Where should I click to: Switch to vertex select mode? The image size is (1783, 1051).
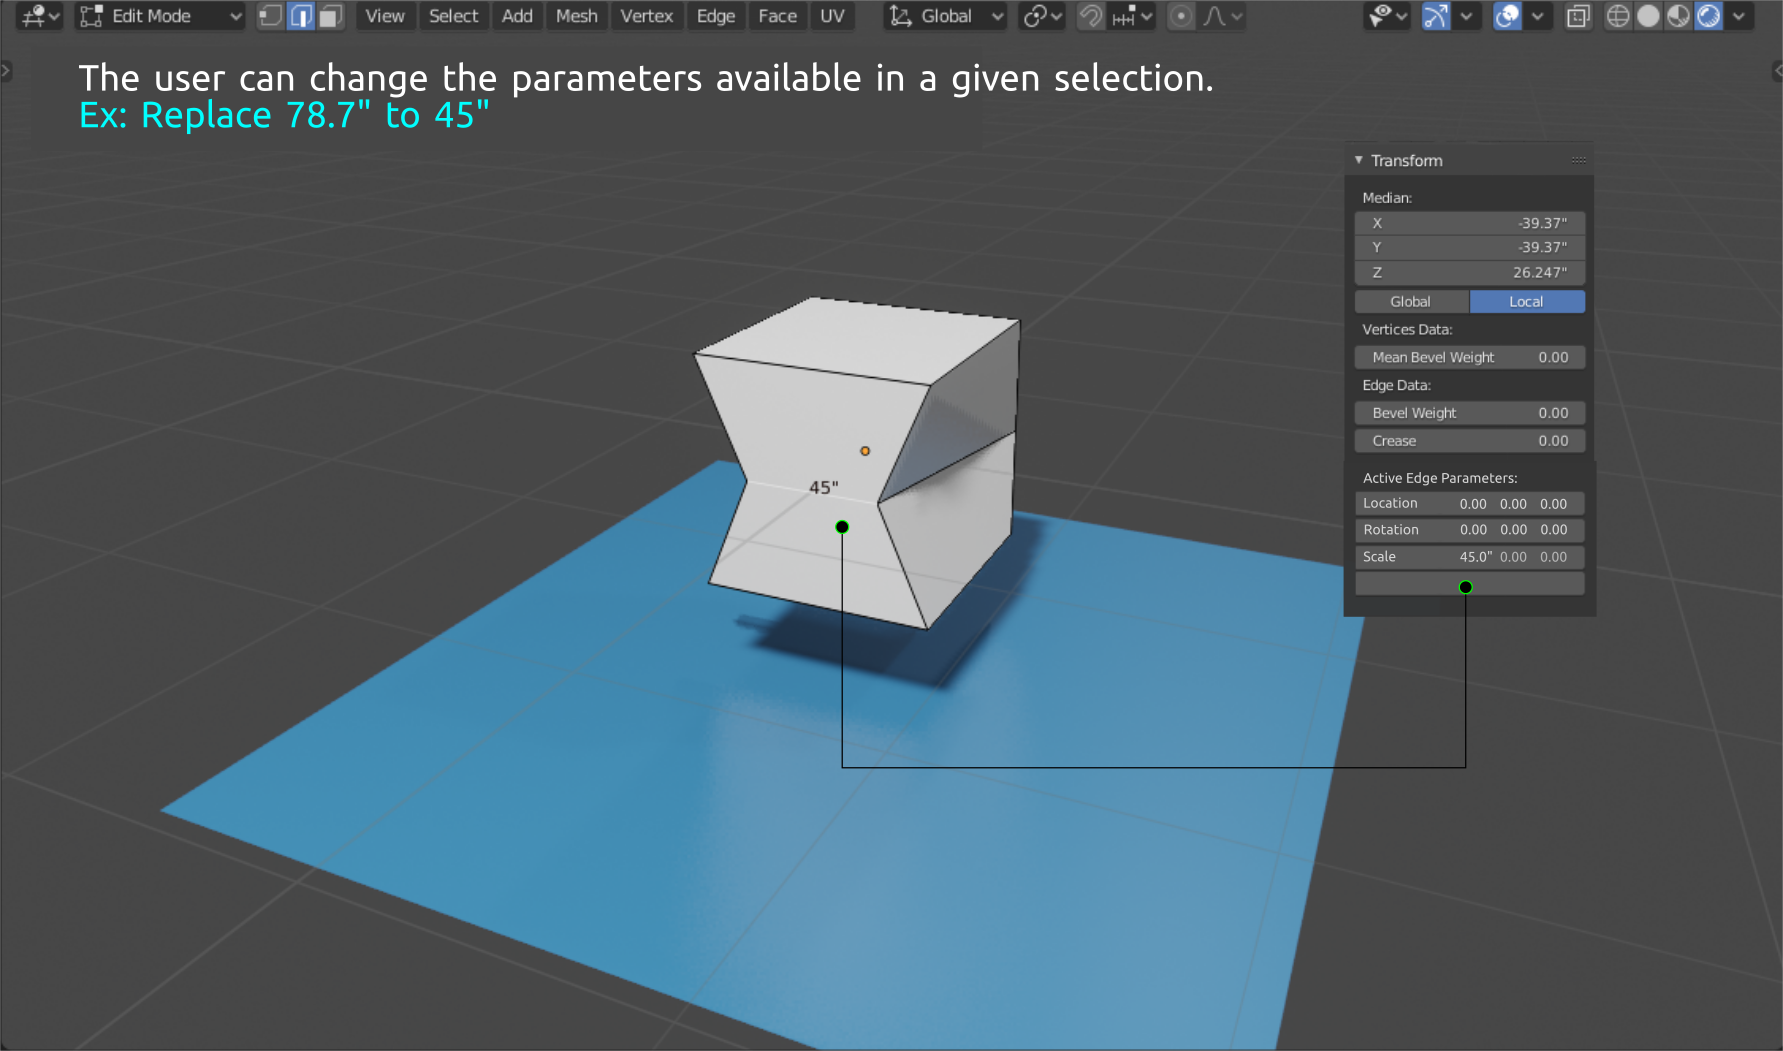point(270,16)
